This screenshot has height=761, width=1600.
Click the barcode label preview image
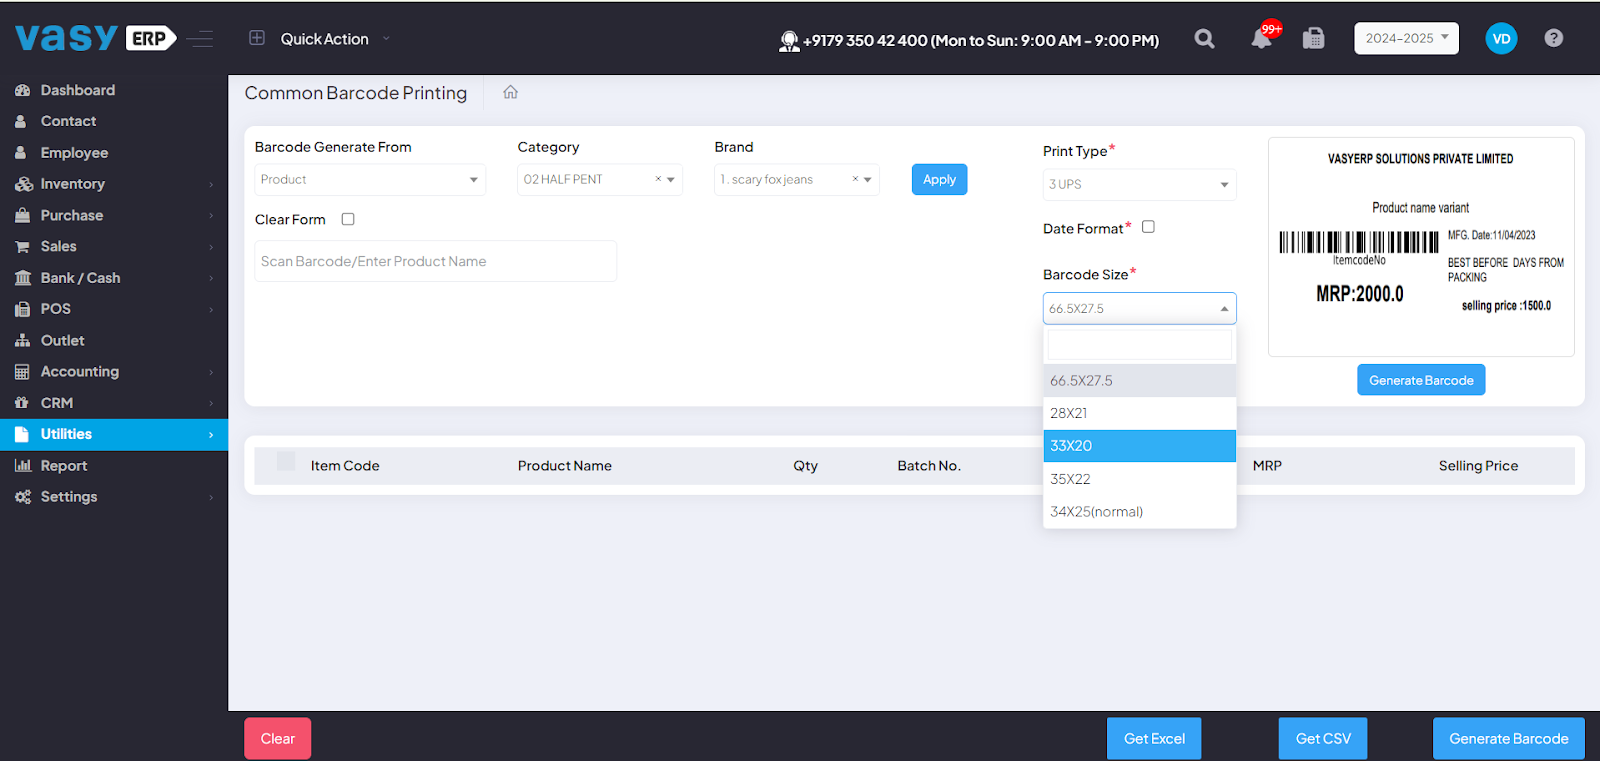(1421, 247)
